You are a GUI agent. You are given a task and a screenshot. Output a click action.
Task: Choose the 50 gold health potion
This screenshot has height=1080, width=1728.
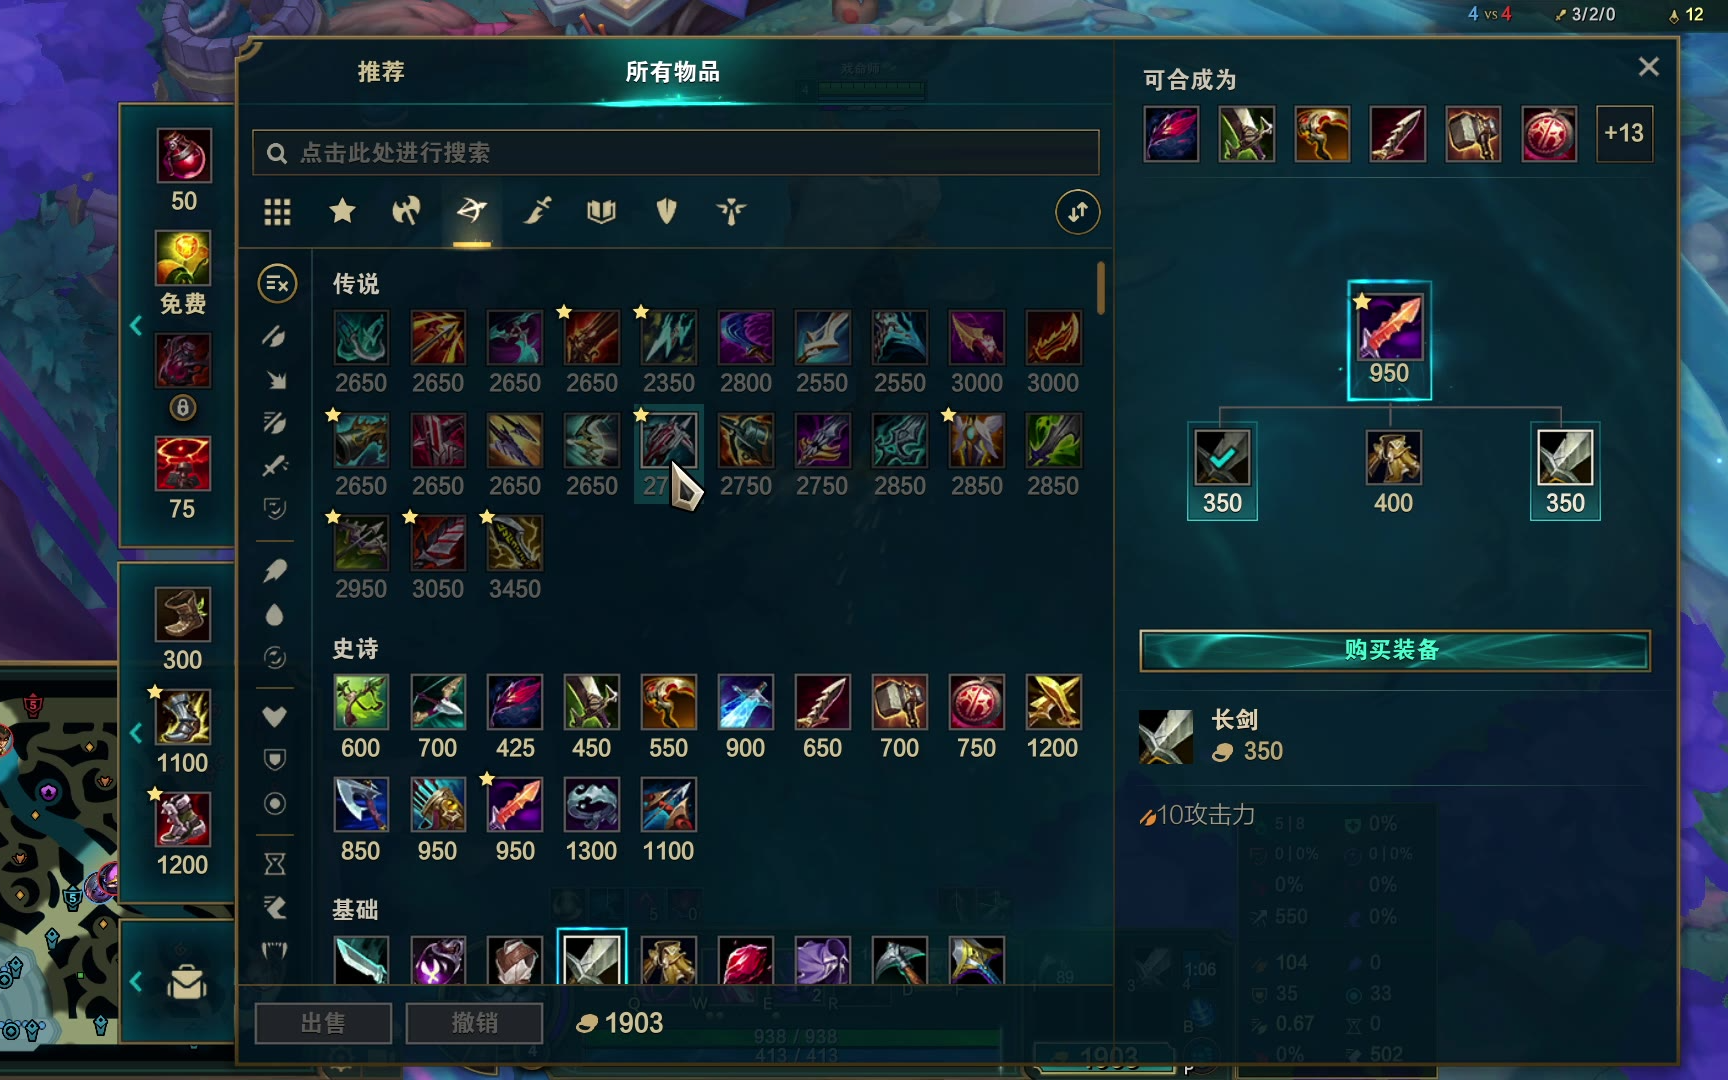pos(183,155)
